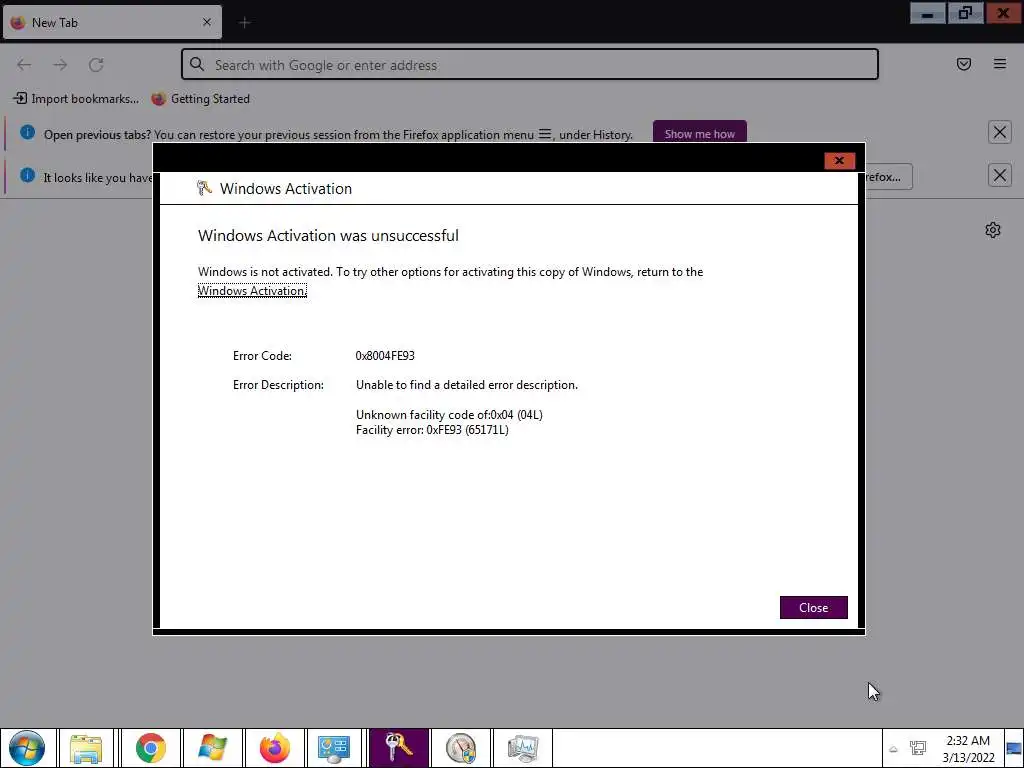Launch Google Chrome from the taskbar
The image size is (1024, 768).
[x=151, y=748]
